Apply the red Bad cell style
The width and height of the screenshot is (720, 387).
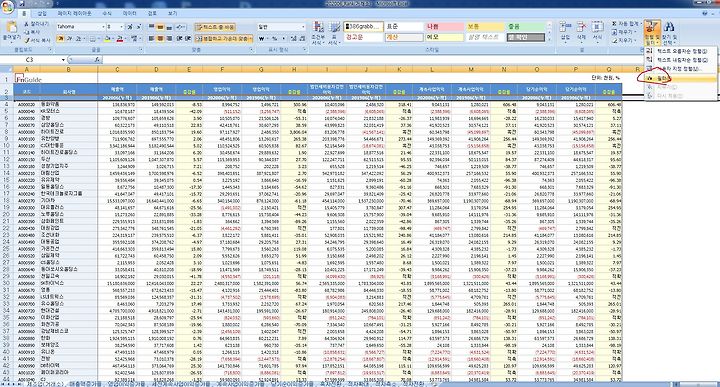coord(444,27)
